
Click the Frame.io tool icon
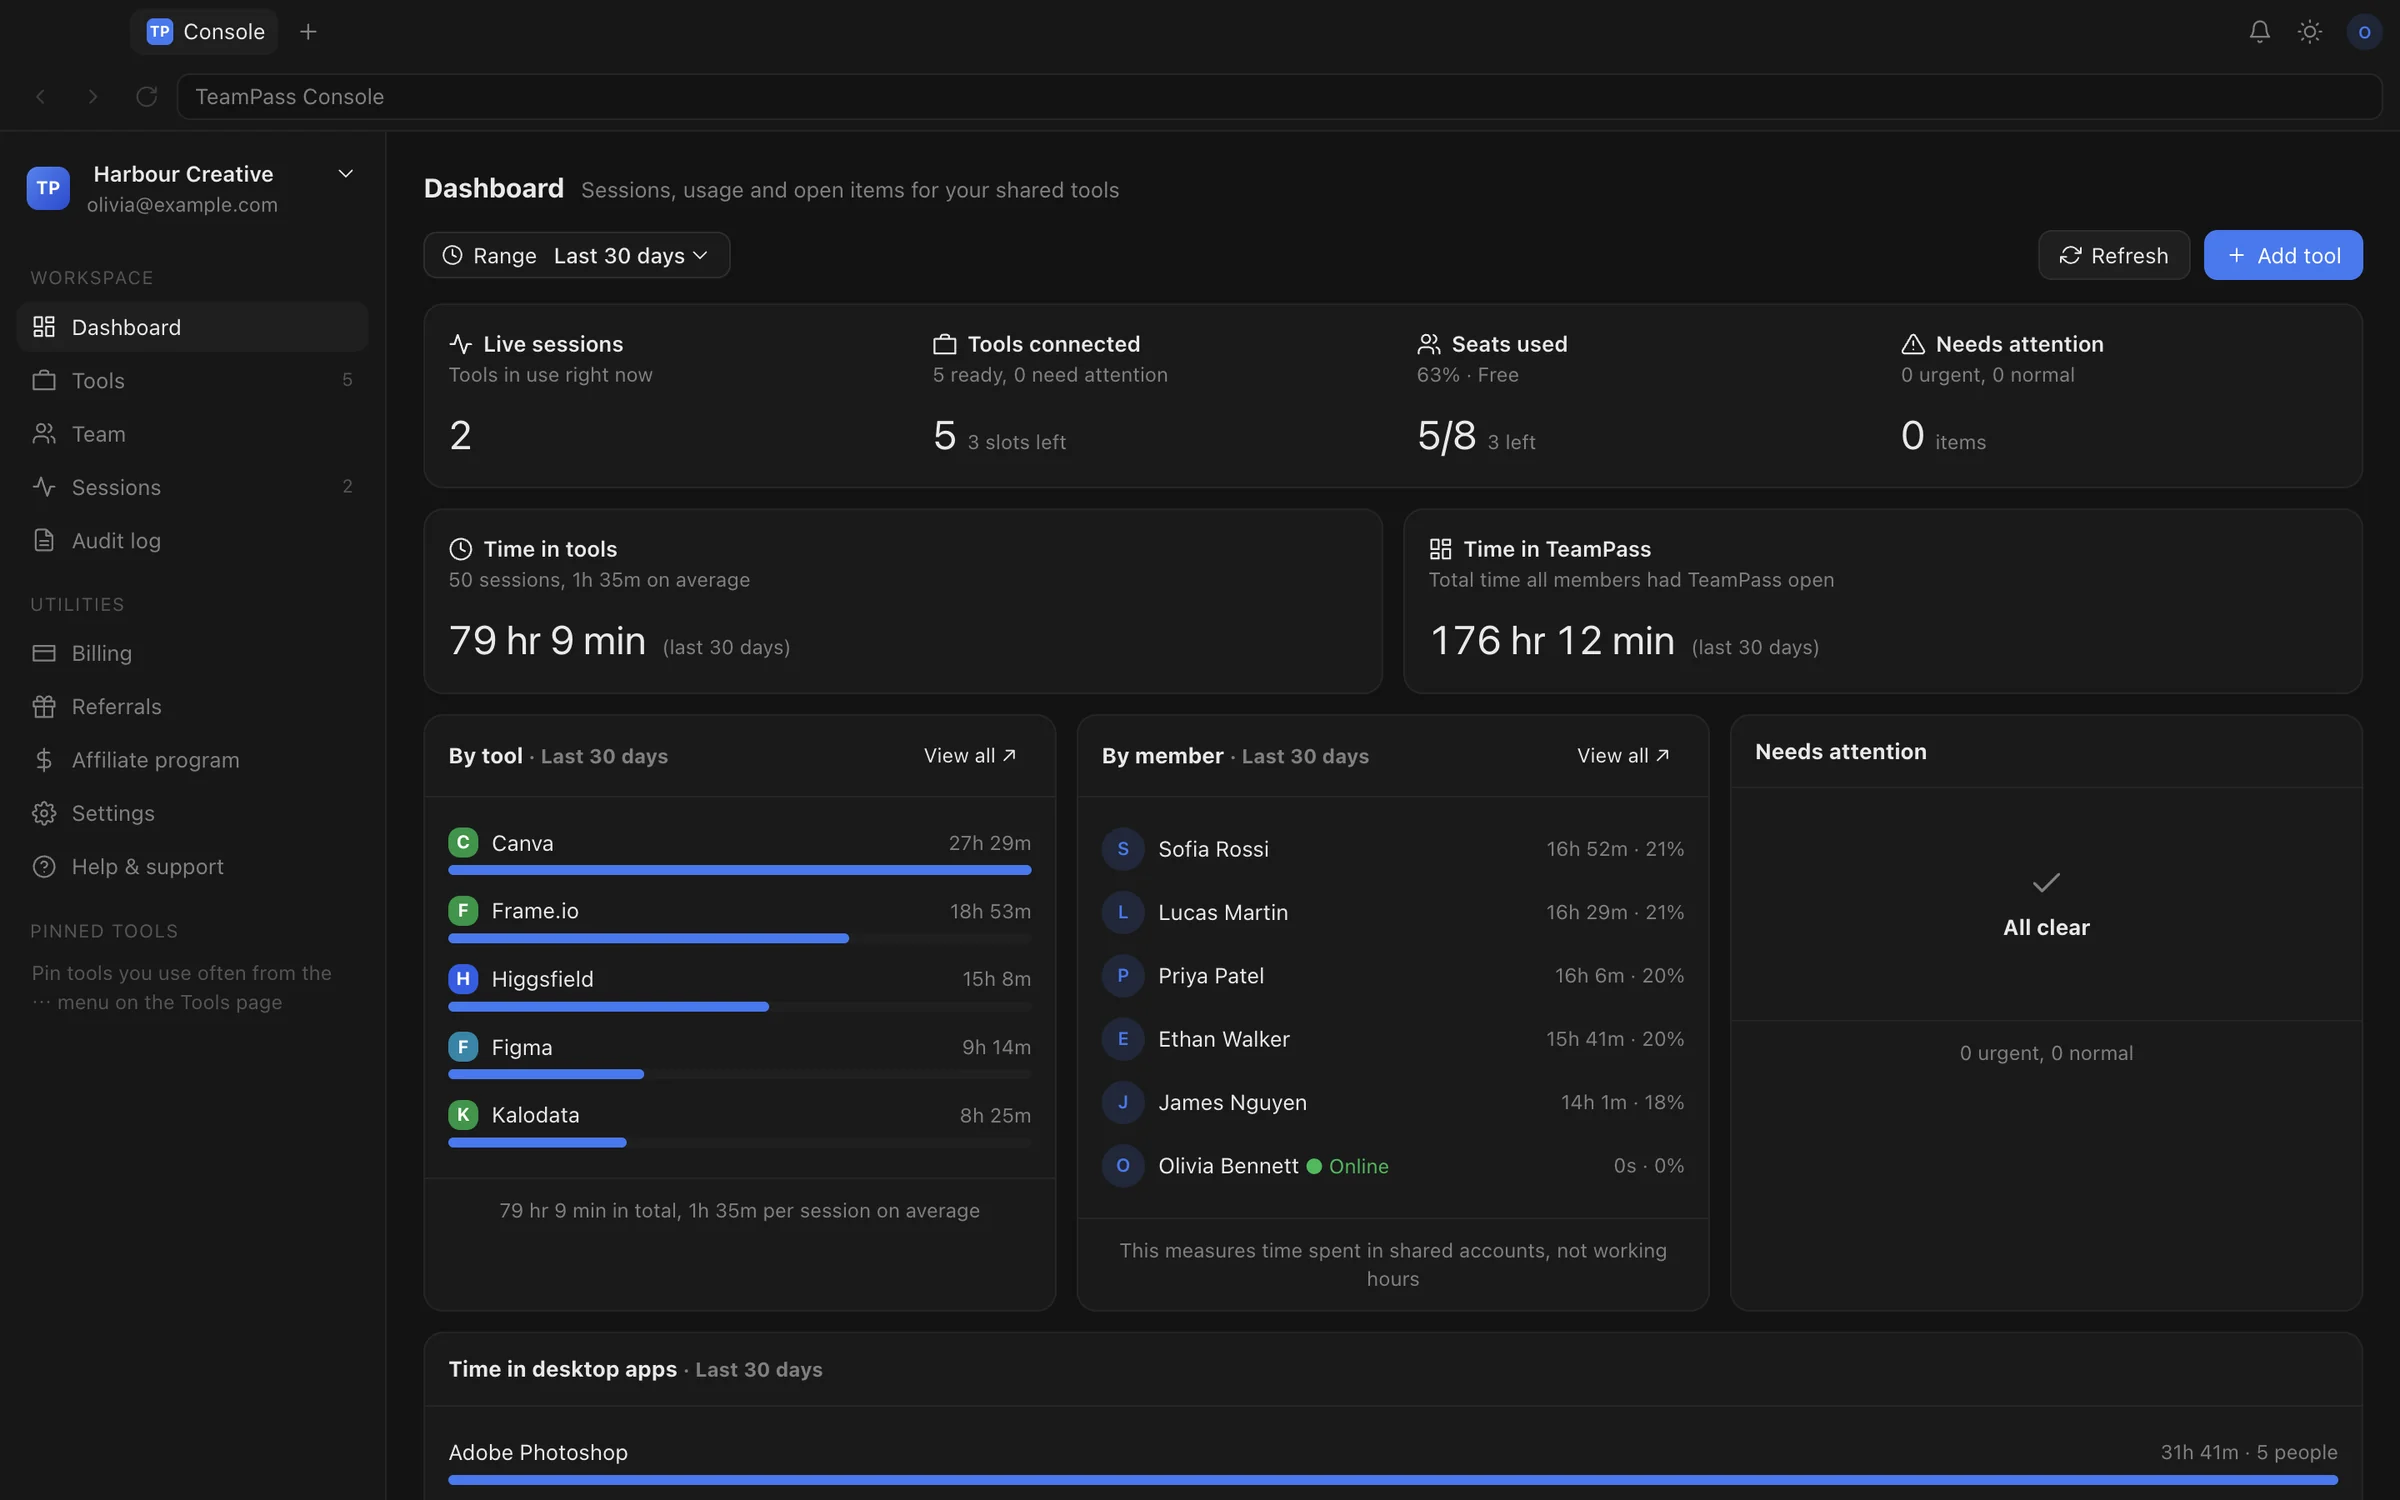(x=463, y=910)
